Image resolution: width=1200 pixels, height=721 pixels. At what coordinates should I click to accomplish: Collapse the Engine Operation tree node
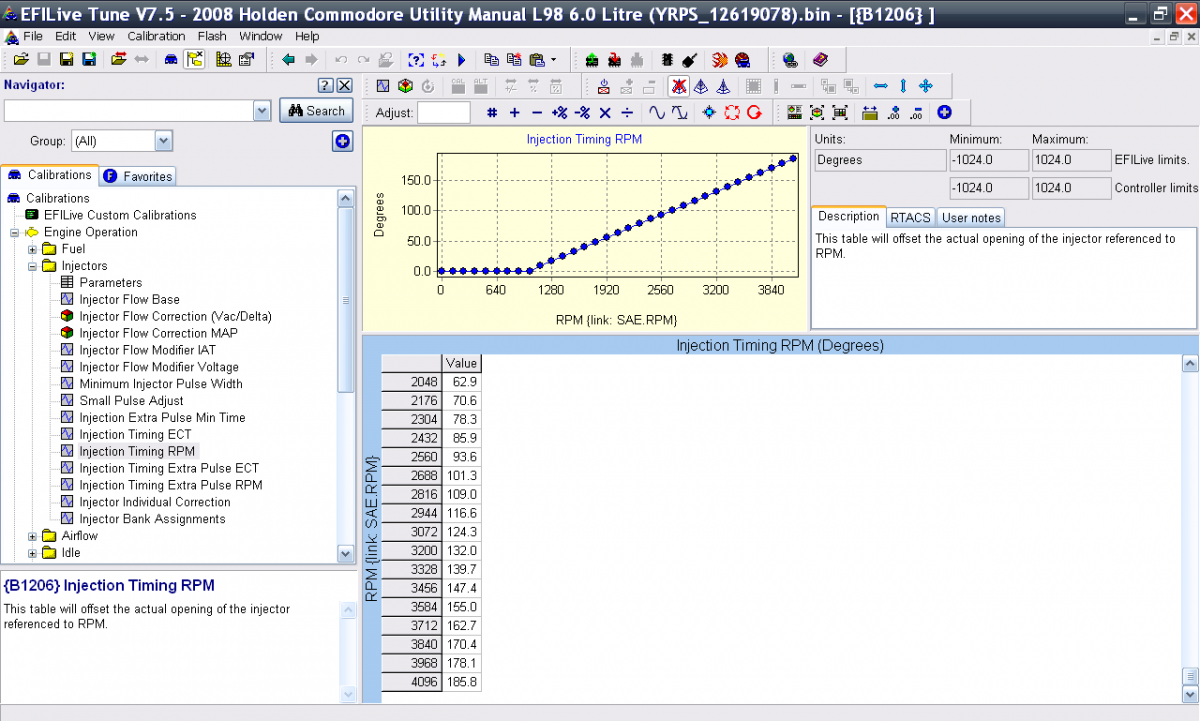(15, 232)
